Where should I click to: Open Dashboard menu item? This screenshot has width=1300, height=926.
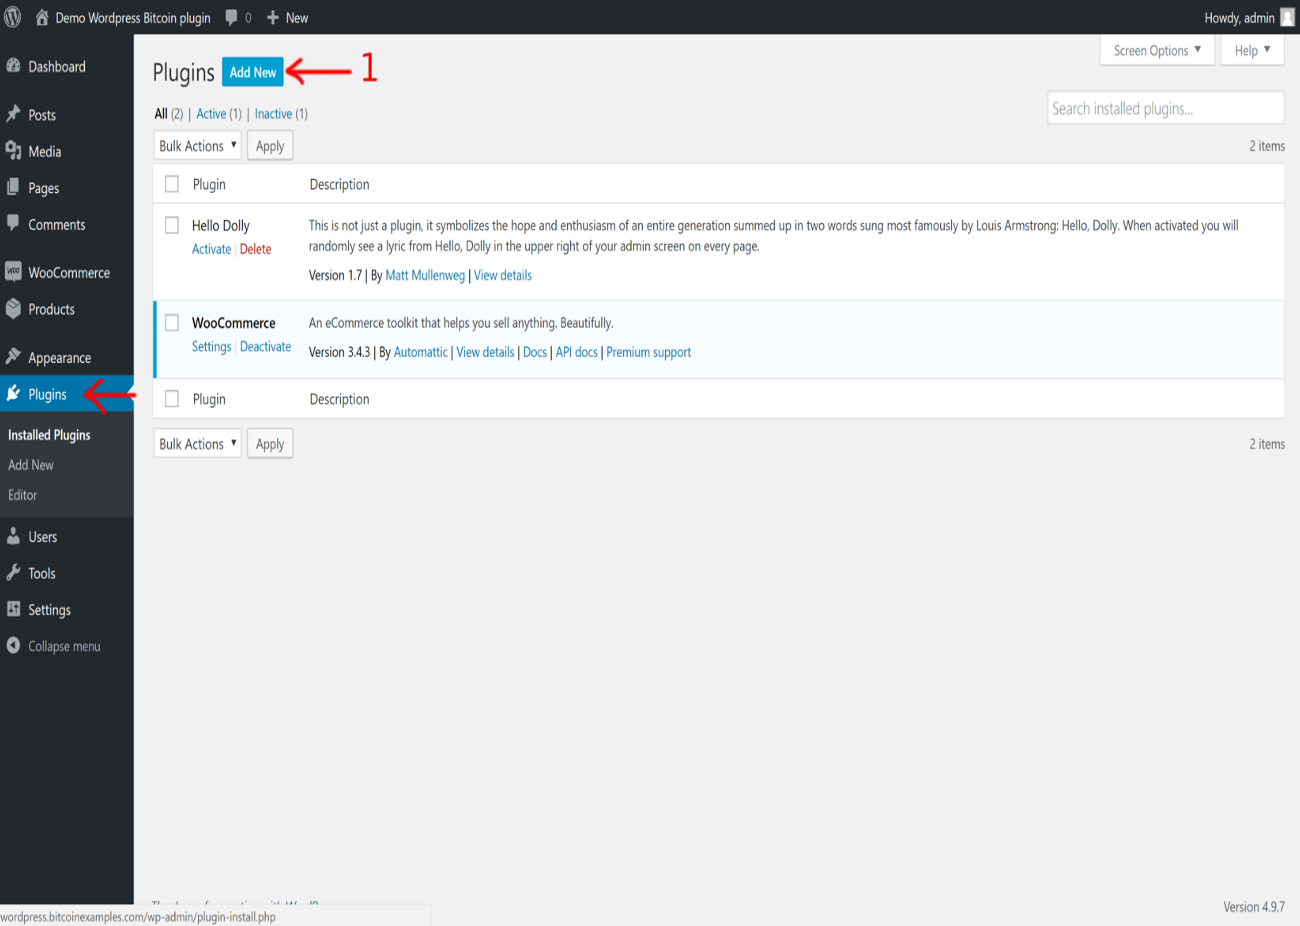(57, 66)
